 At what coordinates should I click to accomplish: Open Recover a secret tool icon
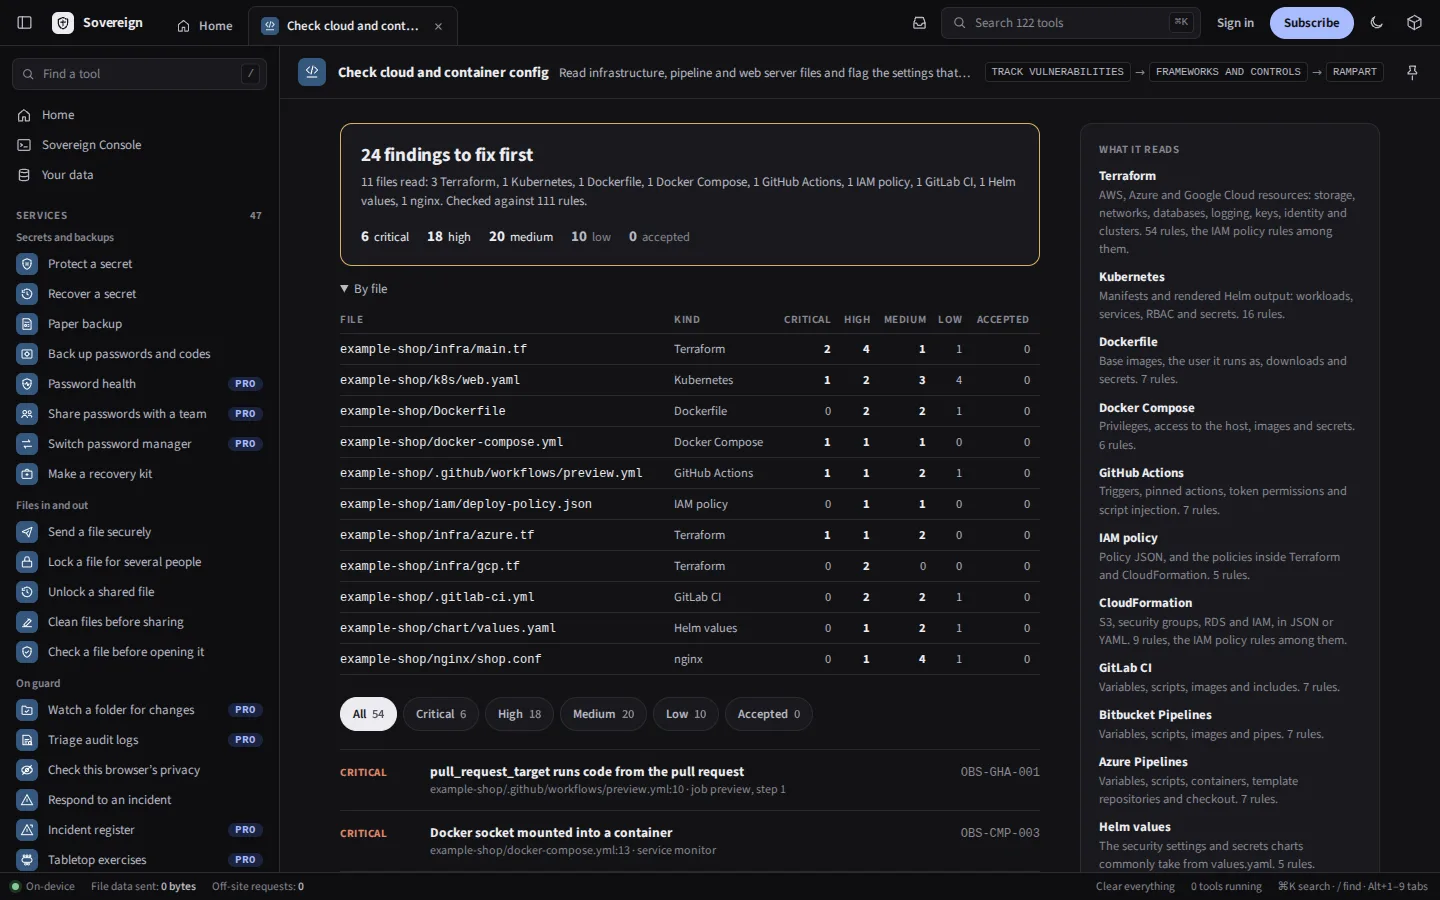pos(27,294)
